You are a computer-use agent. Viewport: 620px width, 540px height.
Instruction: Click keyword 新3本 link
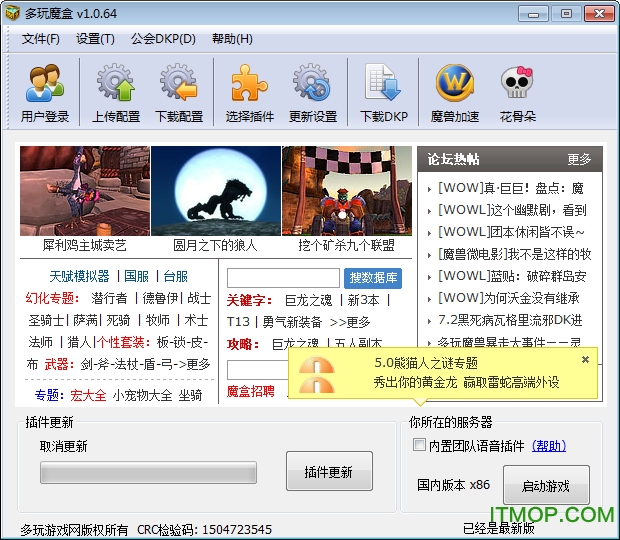point(363,300)
